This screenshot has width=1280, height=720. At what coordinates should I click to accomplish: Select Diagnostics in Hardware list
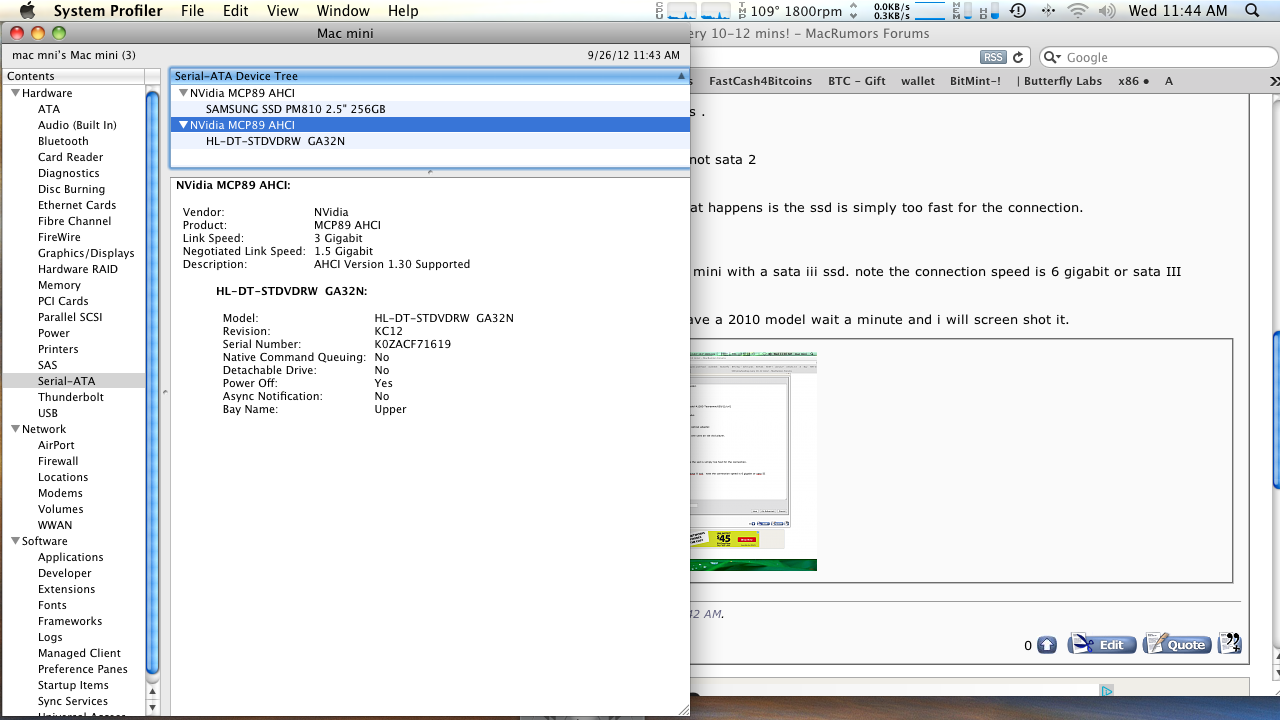point(68,173)
